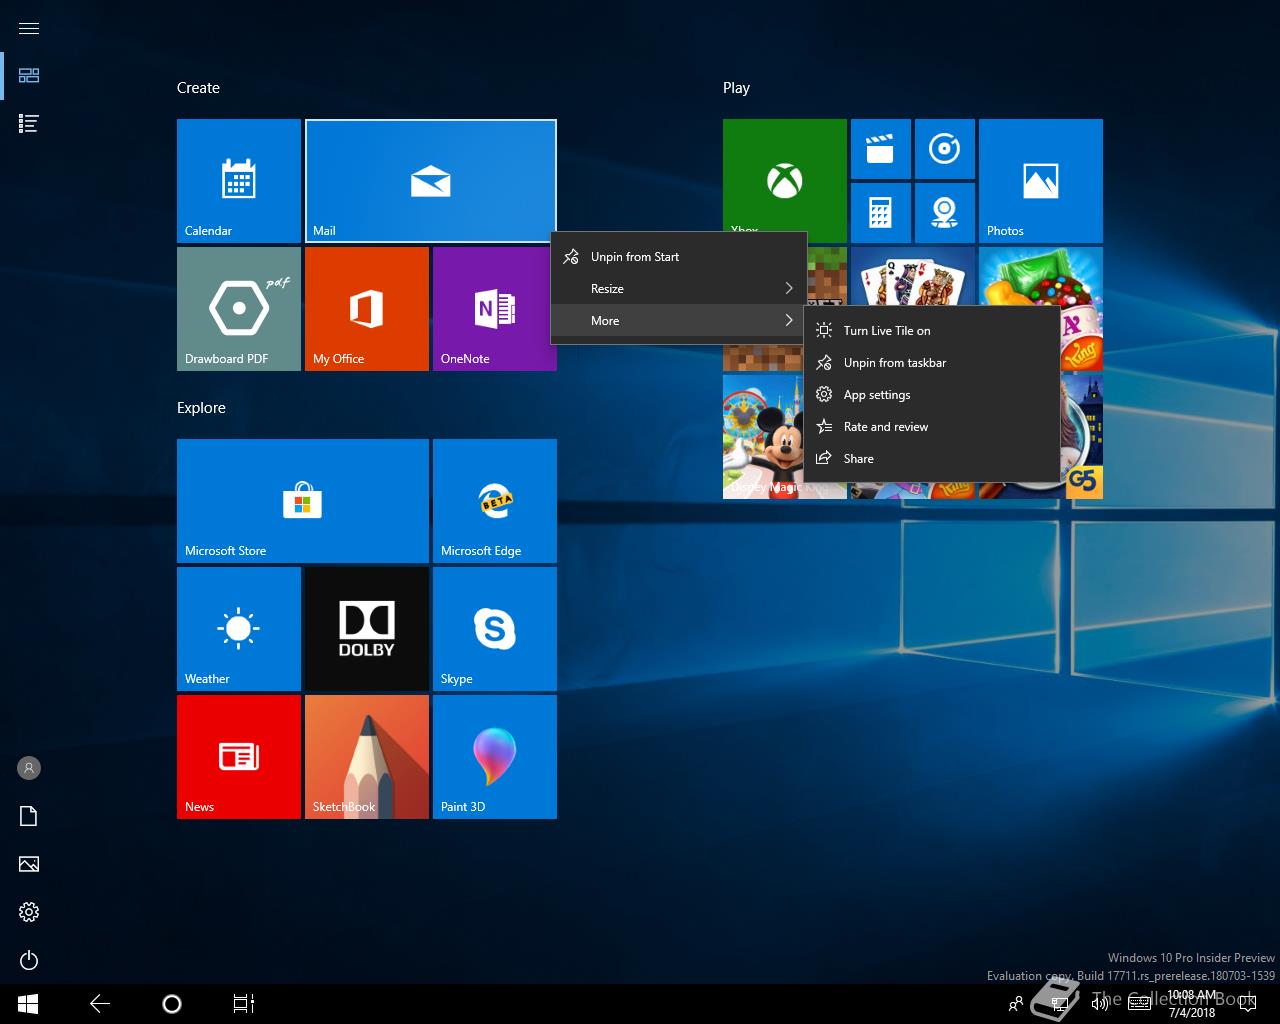Screen dimensions: 1280x1024
Task: Expand the Start hamburger menu
Action: point(29,28)
